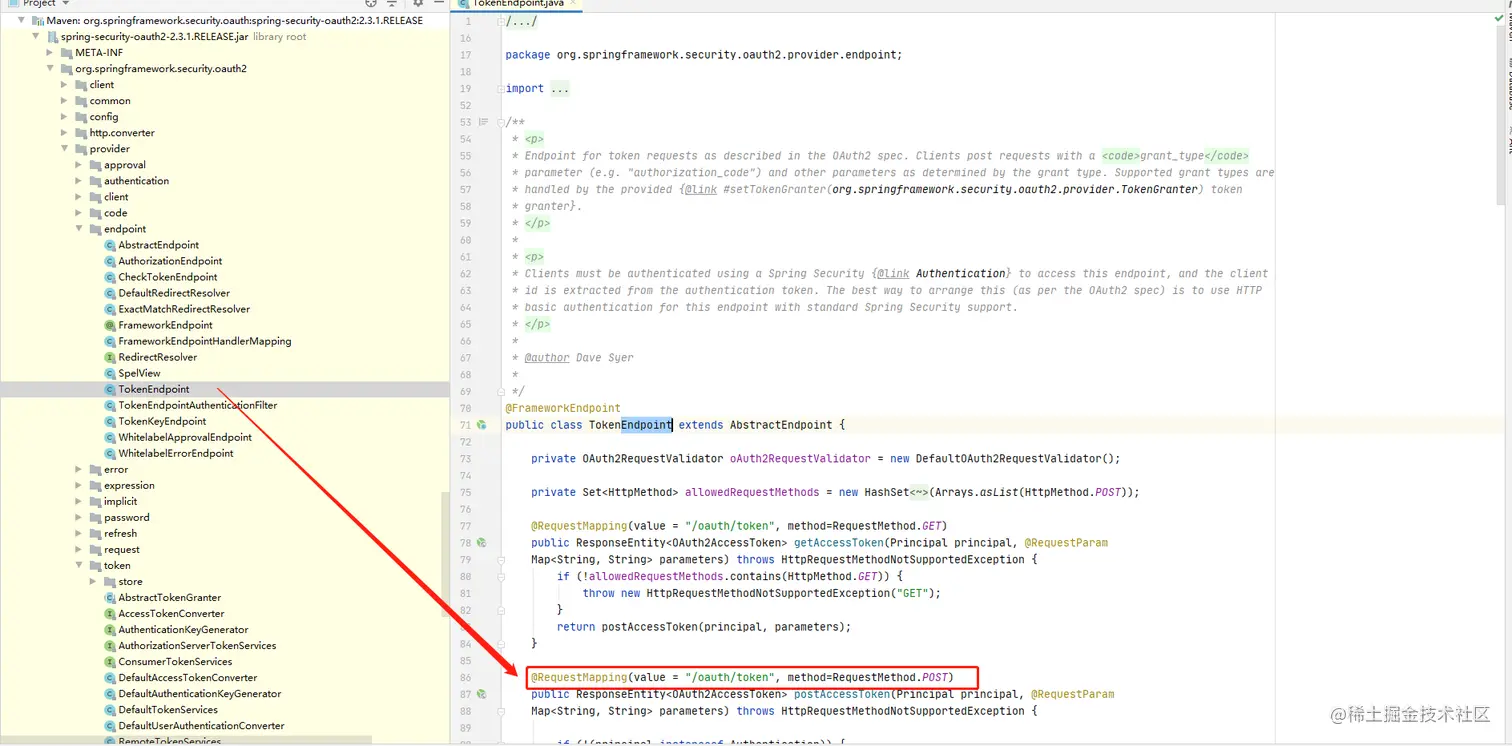
Task: Select TokenKeyEndpoint in the project tree
Action: (x=162, y=421)
